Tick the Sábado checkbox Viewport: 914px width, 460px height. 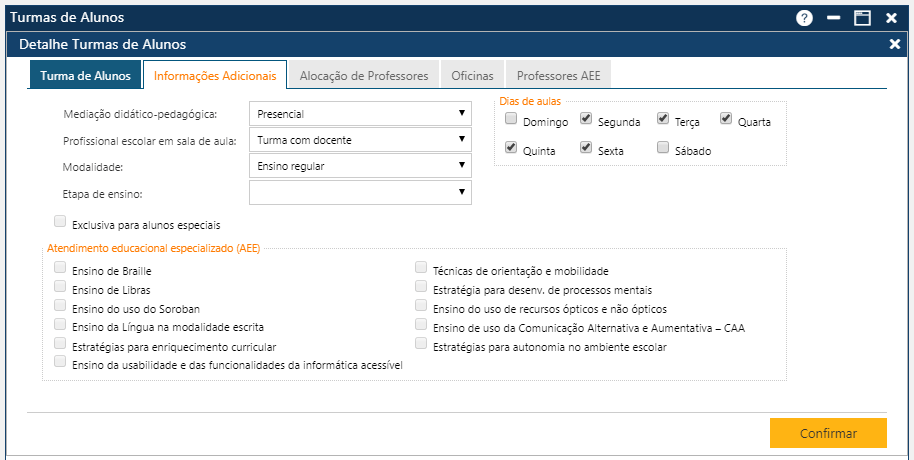coord(663,148)
